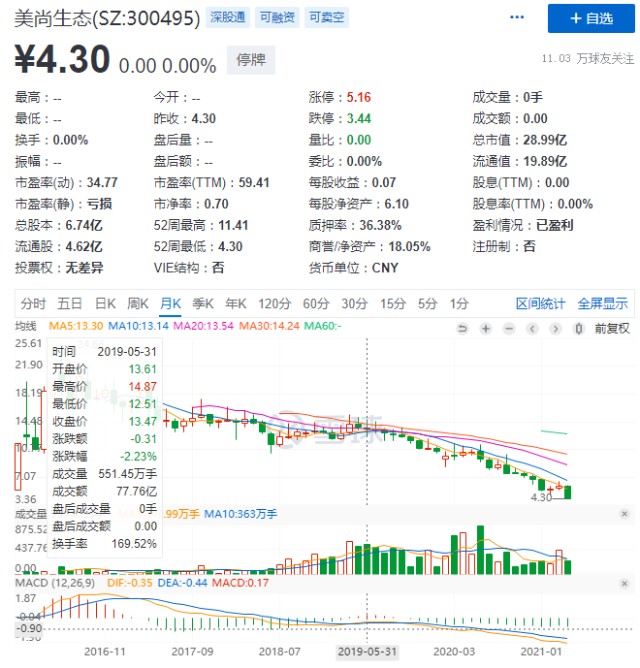The width and height of the screenshot is (640, 668).
Task: Click the 可融资 tag
Action: coord(276,18)
